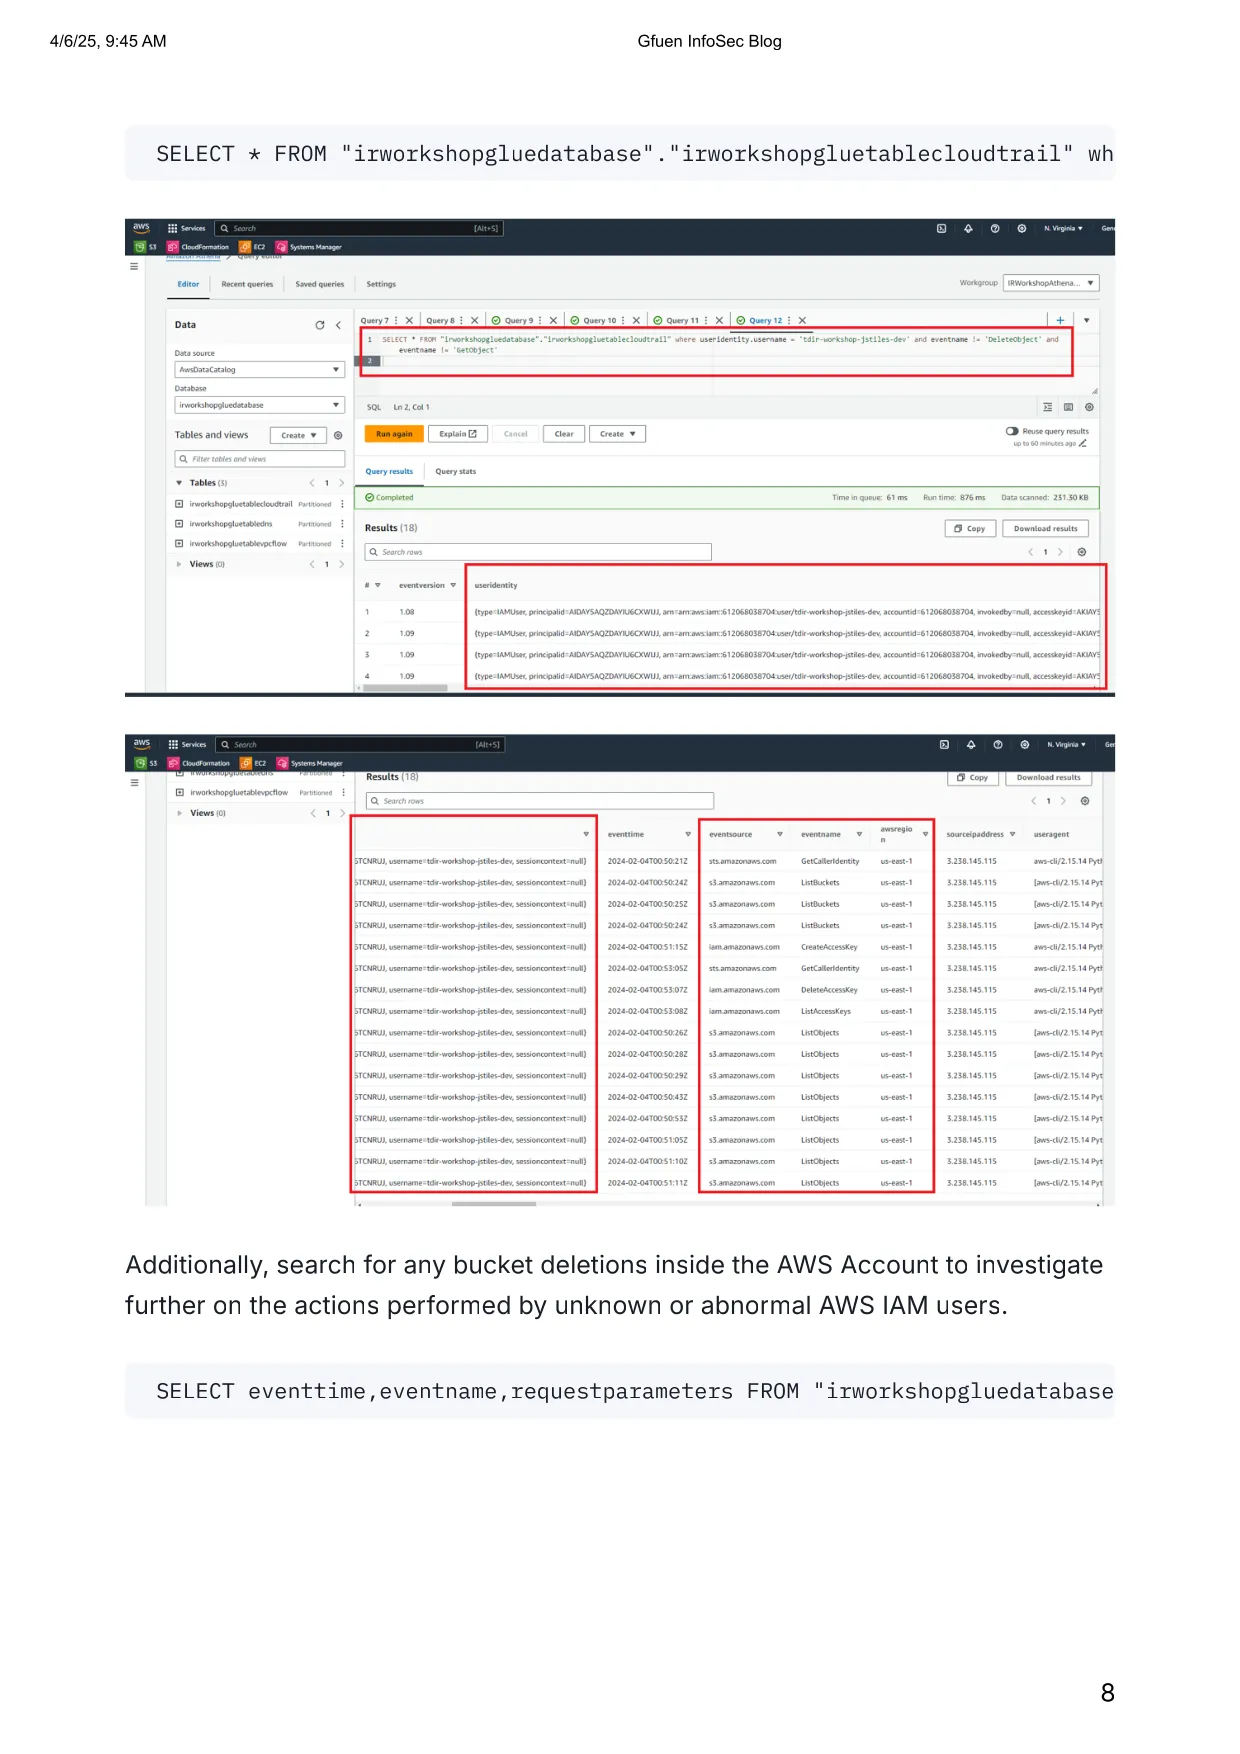Open results table preferences gear beside Download results in Query 12 screenshot

[1082, 552]
